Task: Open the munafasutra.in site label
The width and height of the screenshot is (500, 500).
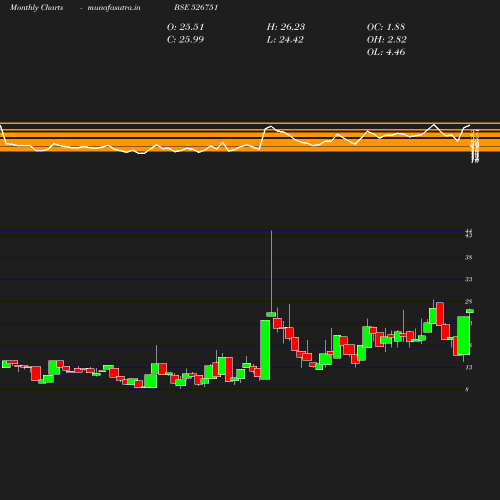Action: coord(114,7)
